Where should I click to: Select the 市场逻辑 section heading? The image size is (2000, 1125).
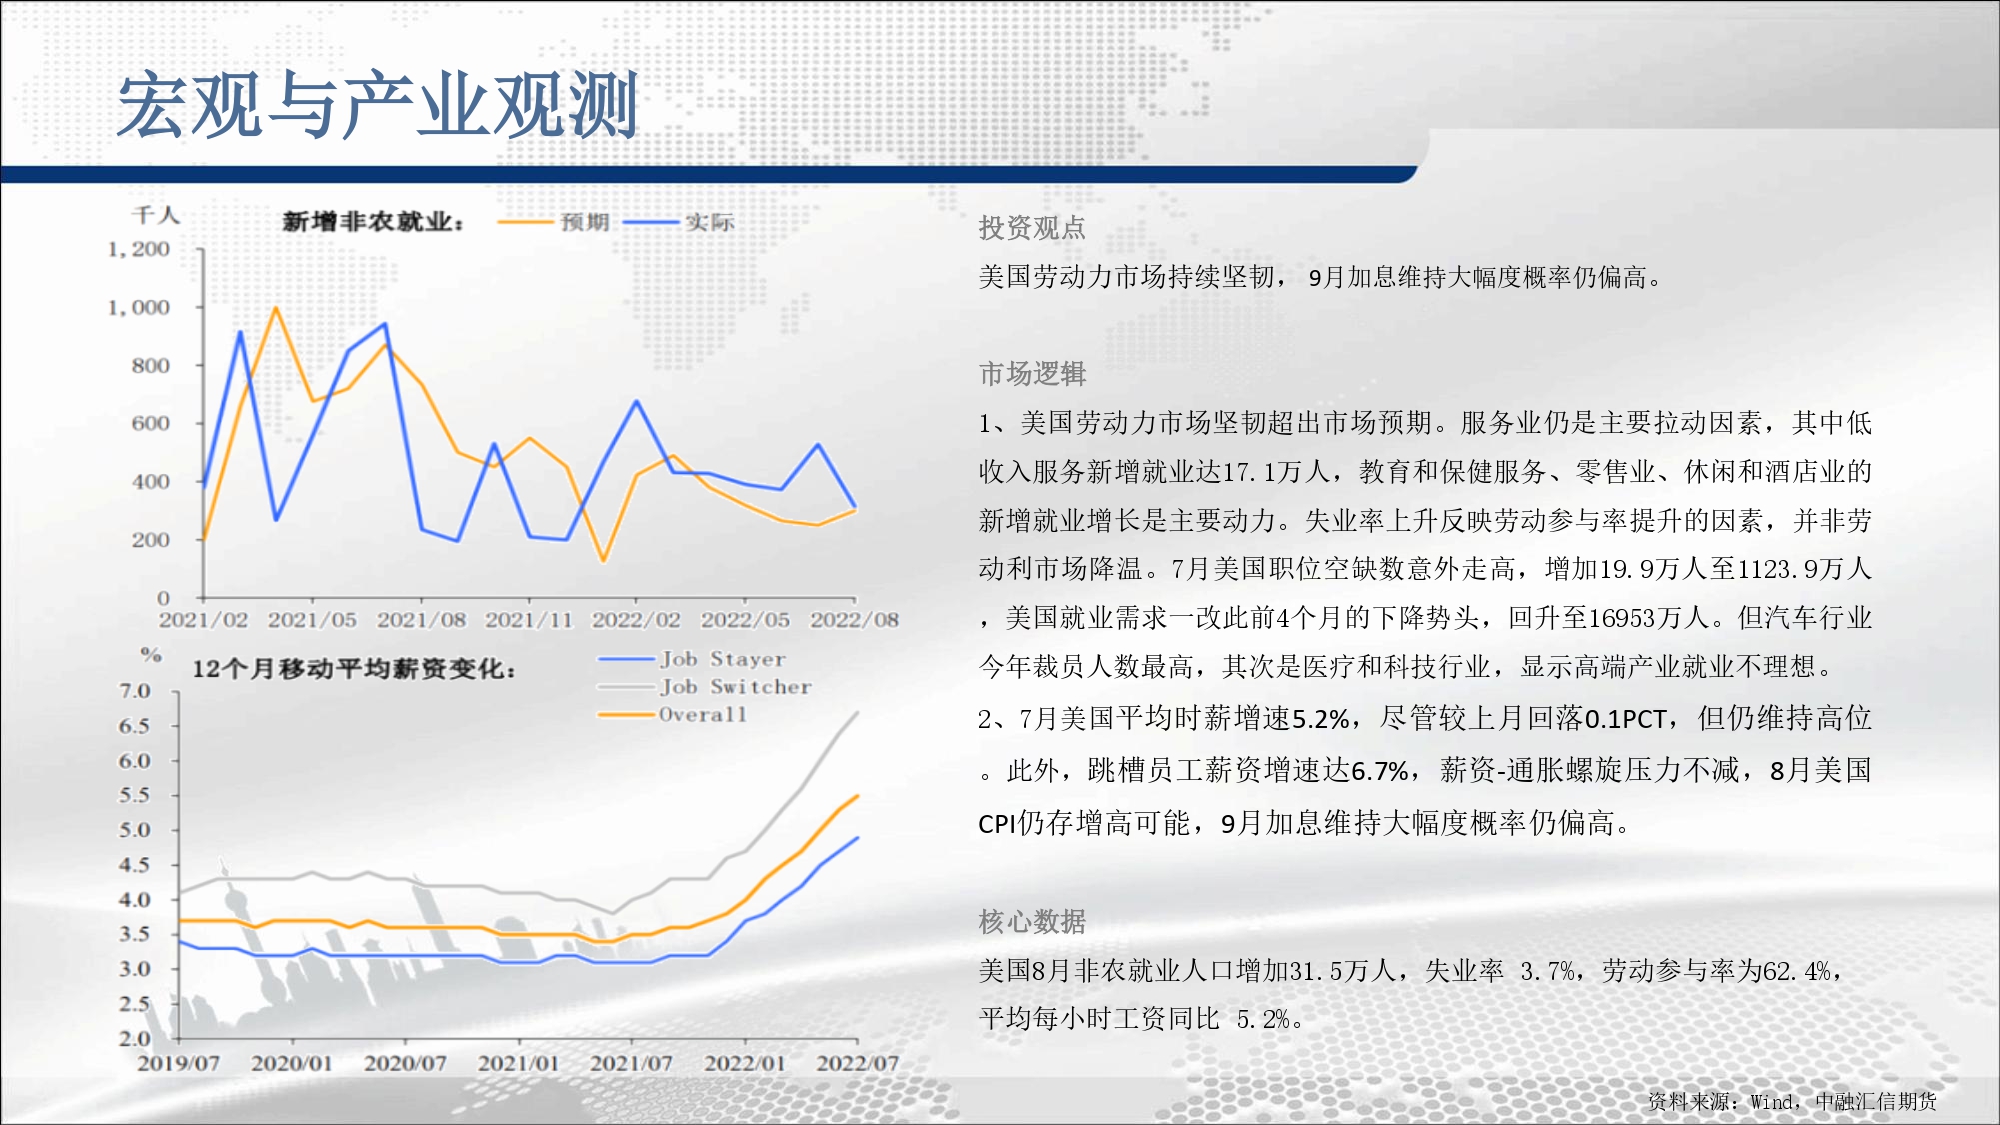click(1032, 374)
